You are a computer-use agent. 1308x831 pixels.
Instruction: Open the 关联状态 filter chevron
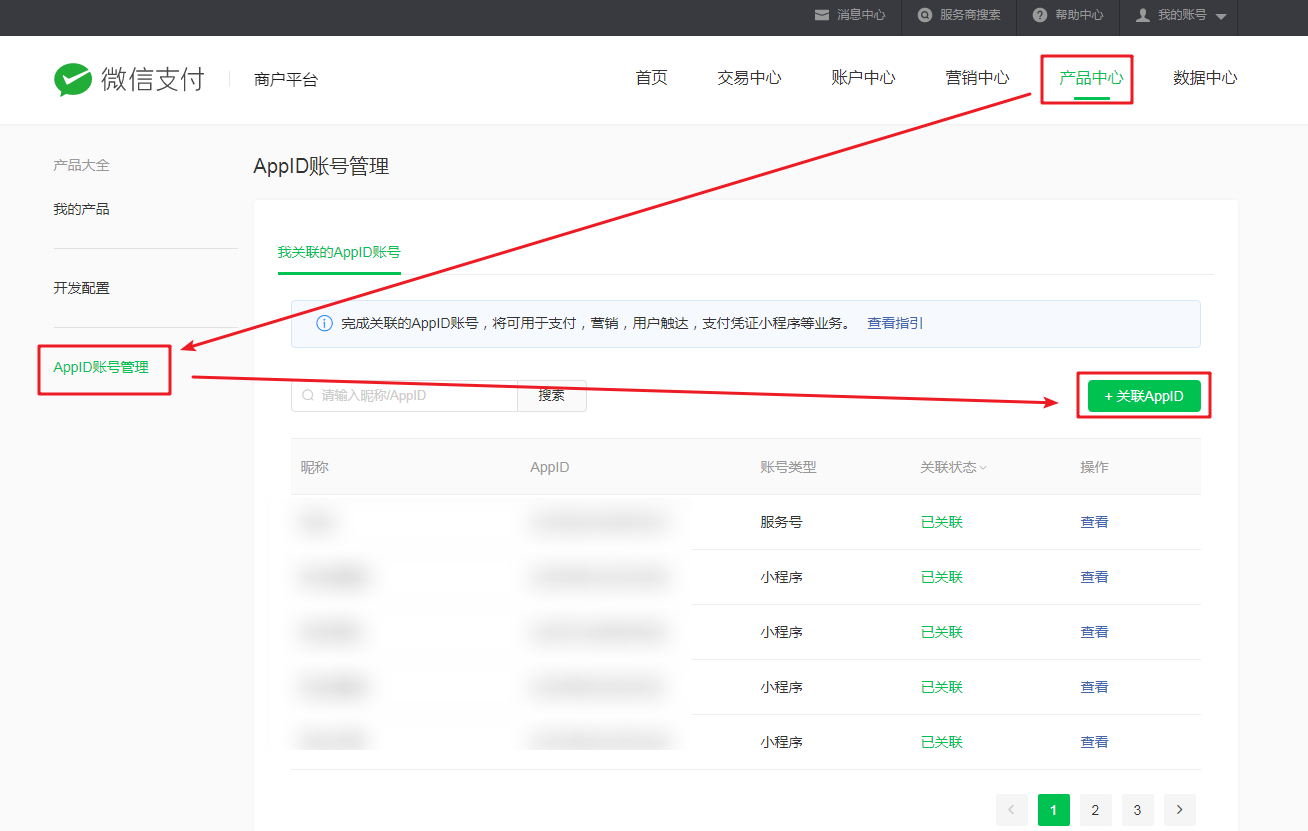click(983, 468)
